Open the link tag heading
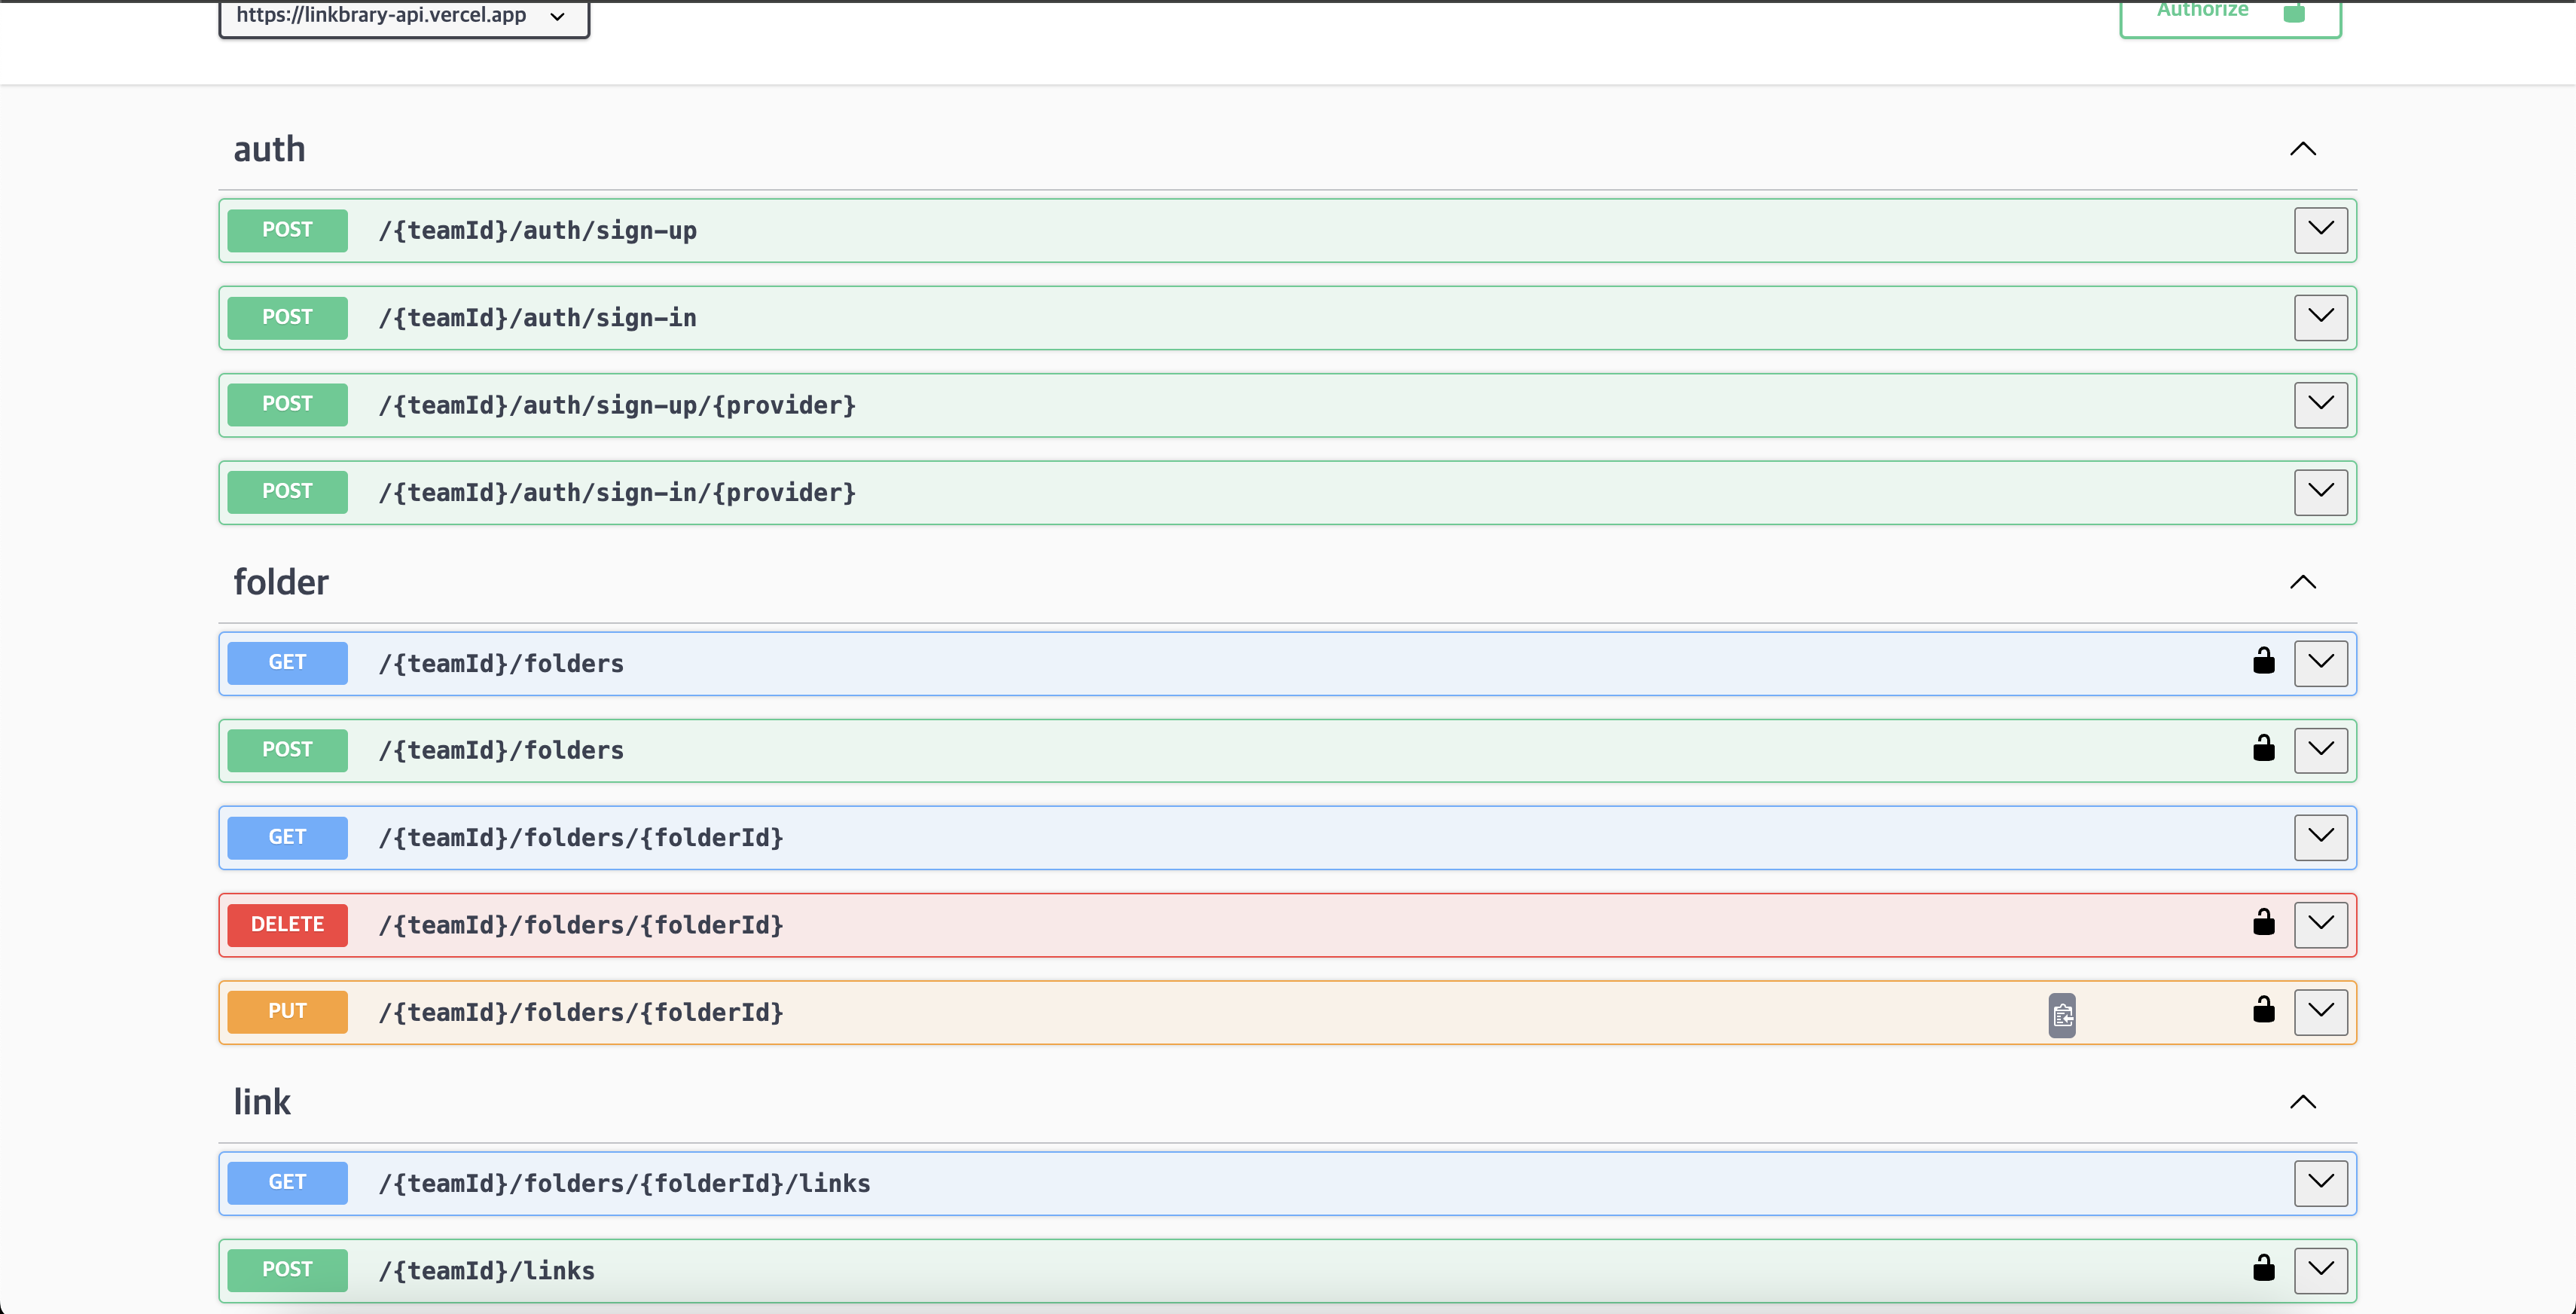 [262, 1102]
